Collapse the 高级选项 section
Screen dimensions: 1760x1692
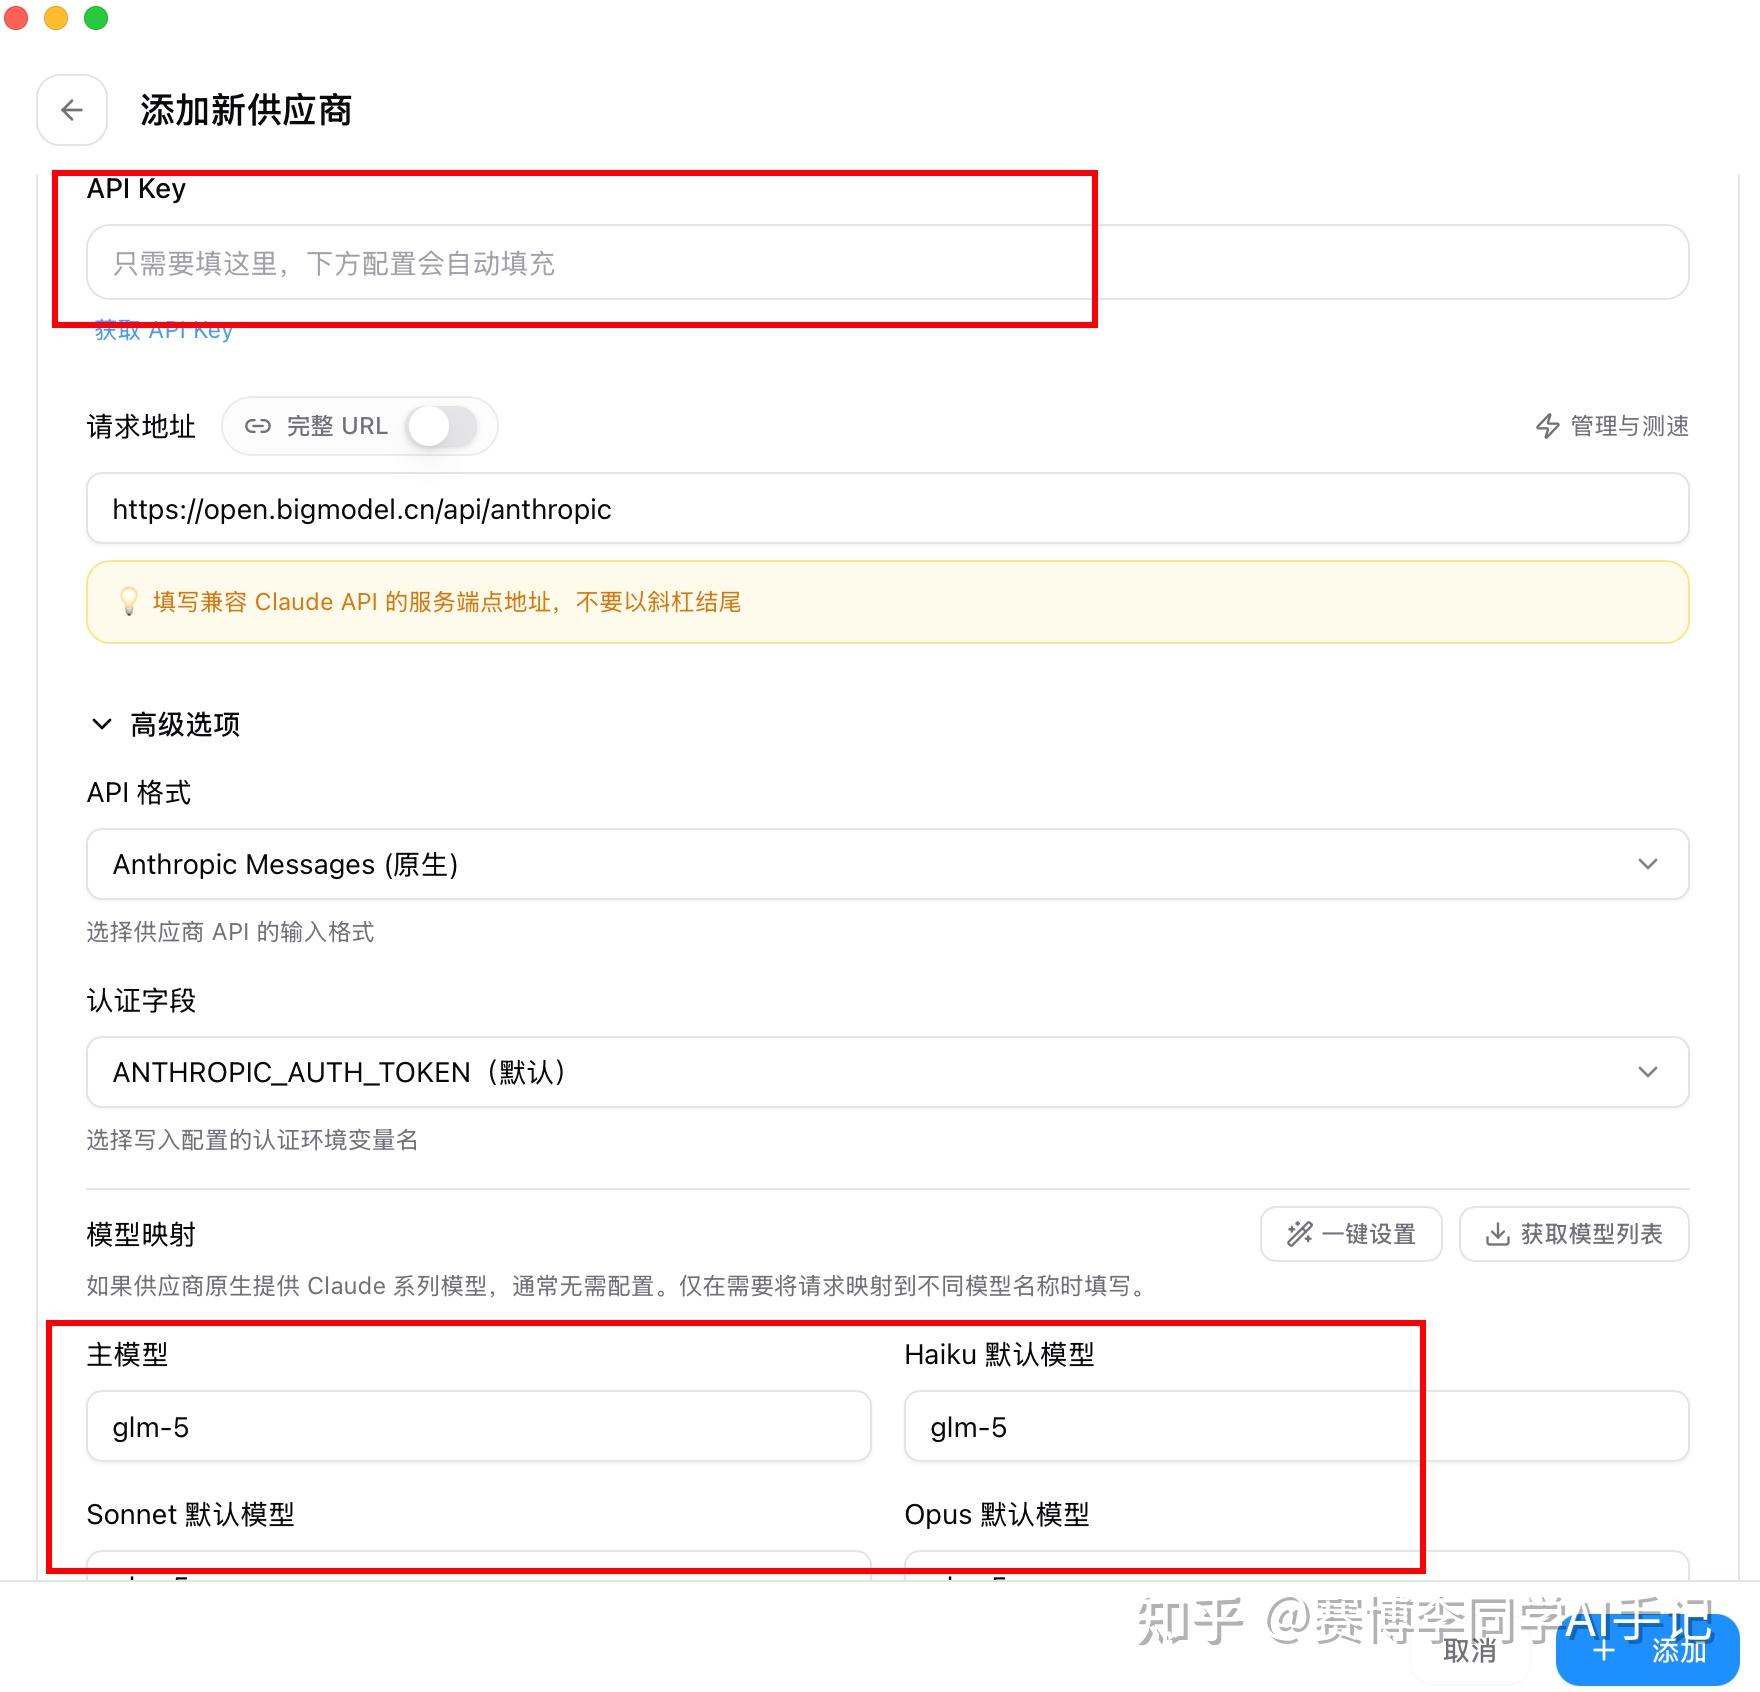(165, 724)
